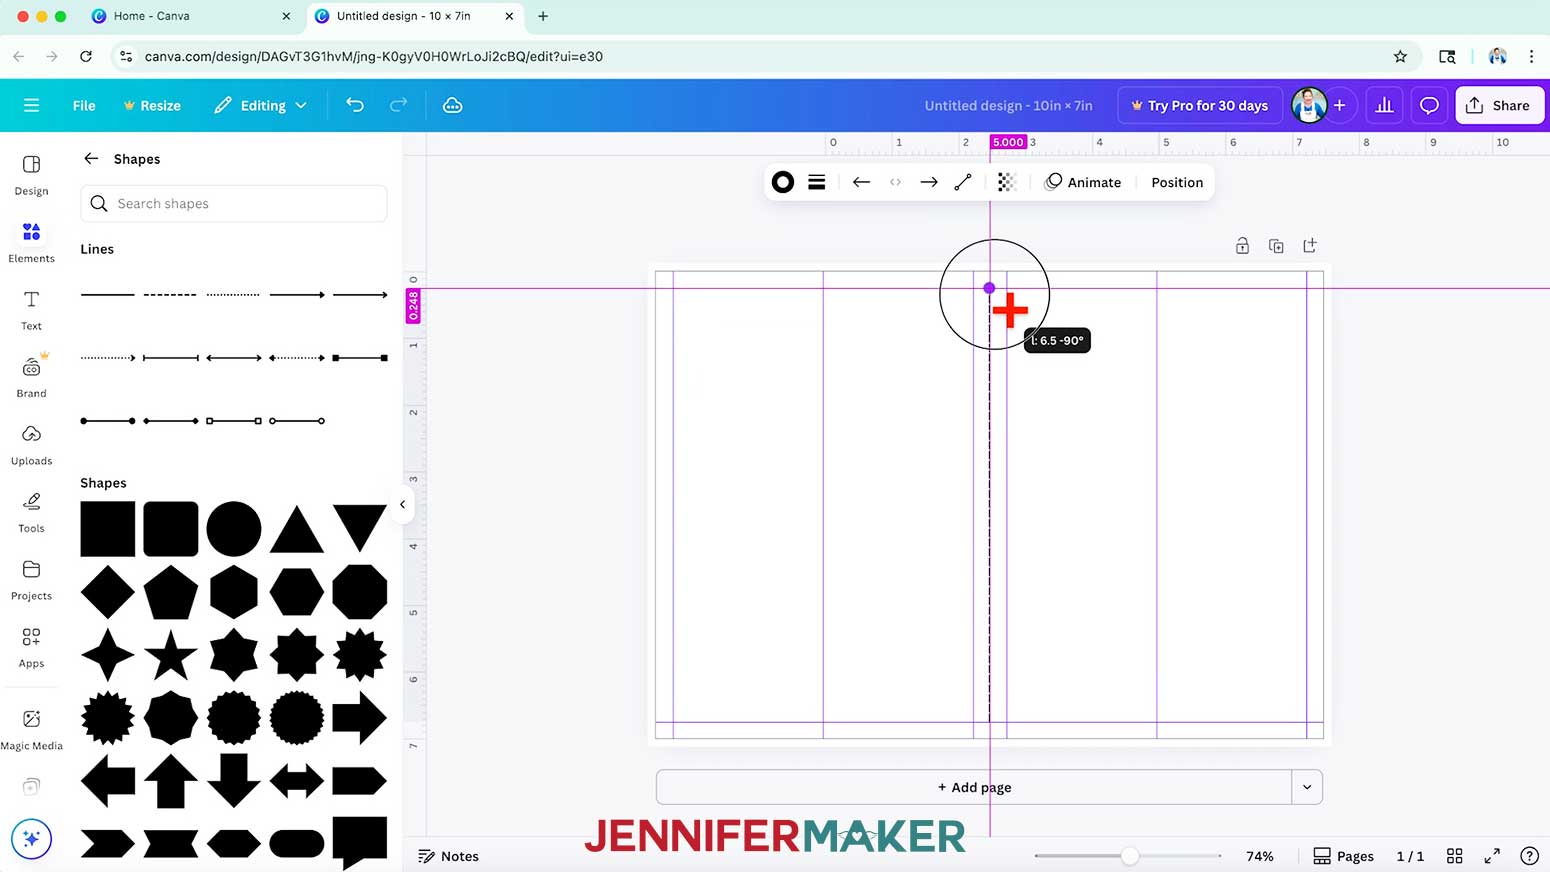Screen dimensions: 1550x872
Task: Open transparency checkerboard option
Action: (x=1006, y=182)
